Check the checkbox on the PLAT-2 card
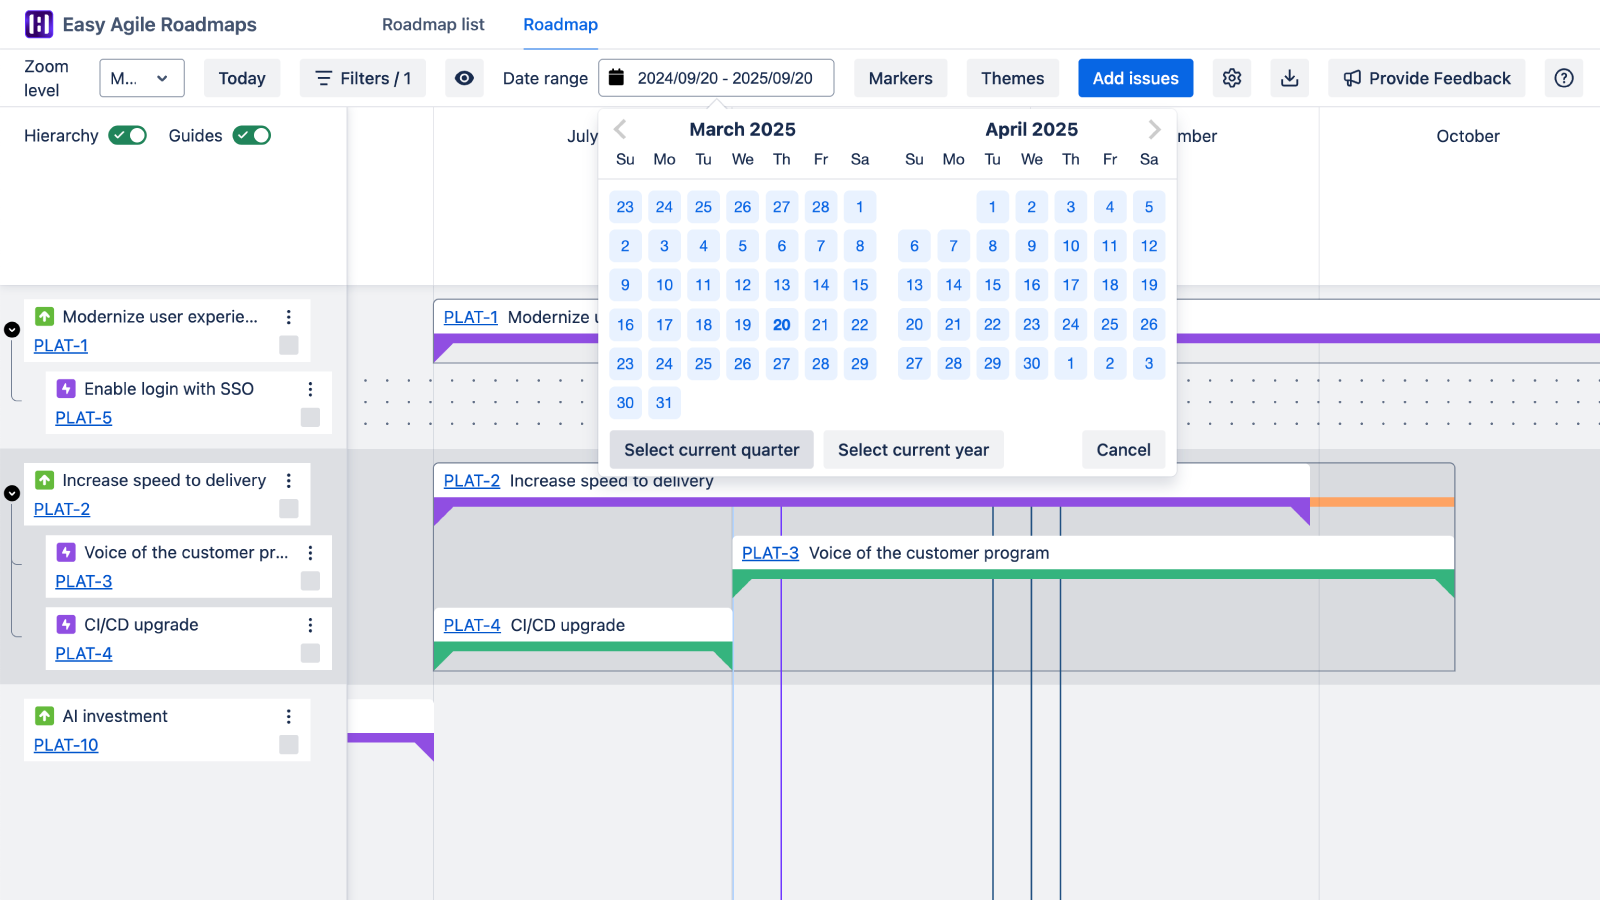 289,509
